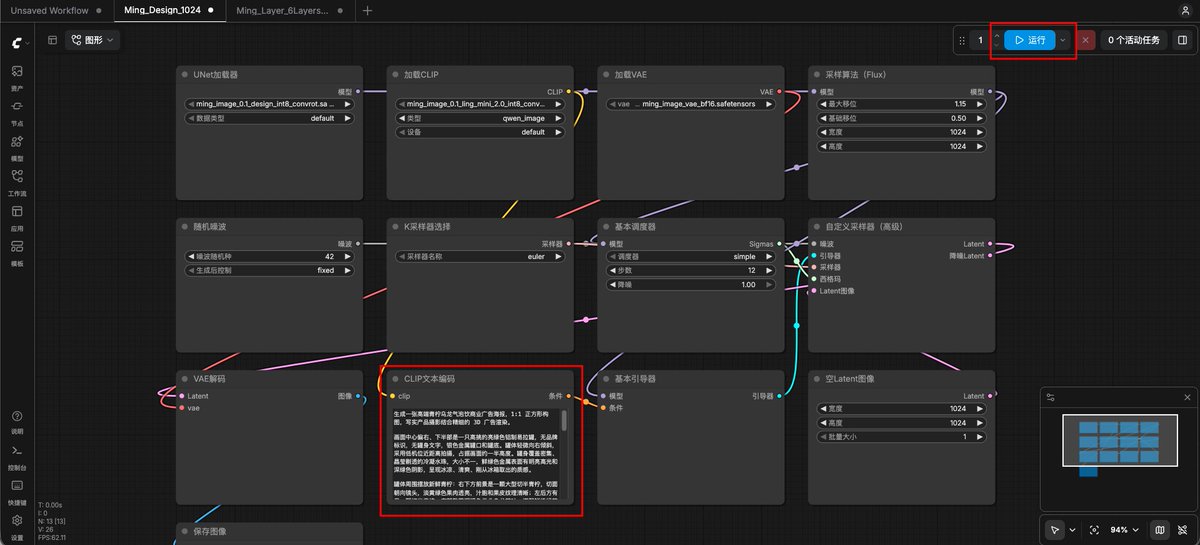Open the ComfyUI logo menu
1200x545 pixels.
click(17, 43)
